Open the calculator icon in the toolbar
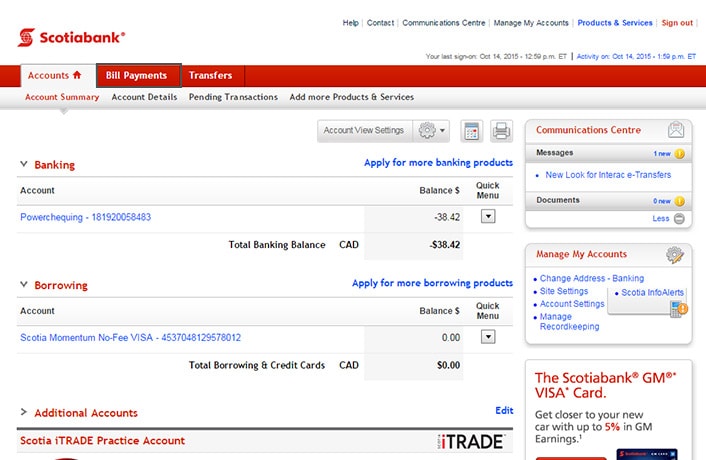This screenshot has height=460, width=706. click(x=471, y=131)
